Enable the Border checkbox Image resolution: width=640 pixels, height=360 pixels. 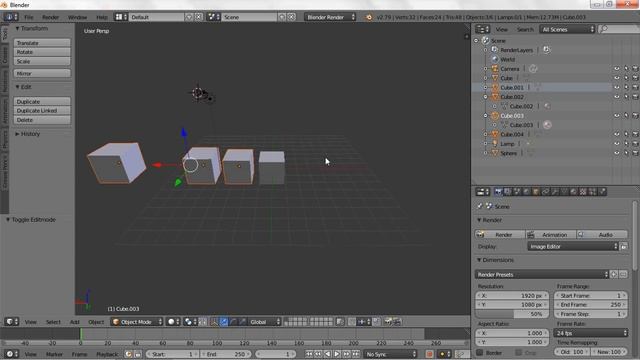(x=480, y=352)
